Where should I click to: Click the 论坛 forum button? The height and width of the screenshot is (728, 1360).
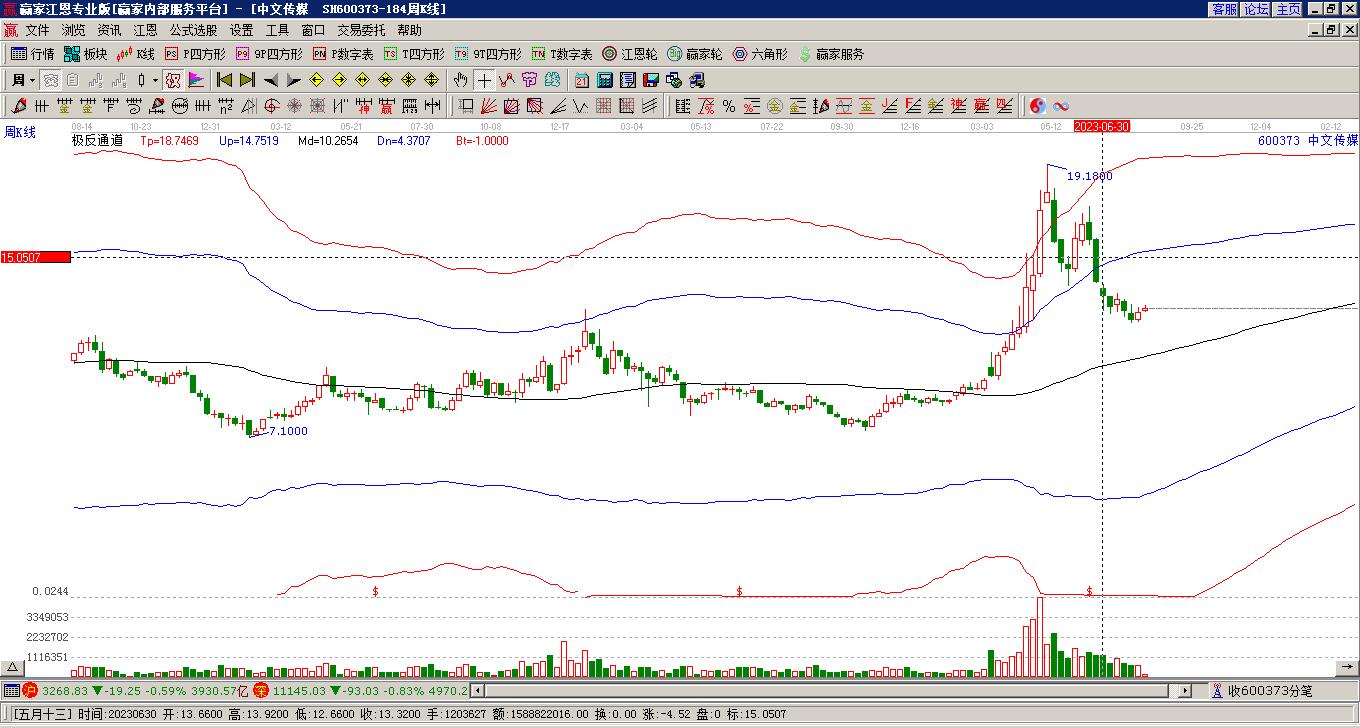pos(1256,9)
